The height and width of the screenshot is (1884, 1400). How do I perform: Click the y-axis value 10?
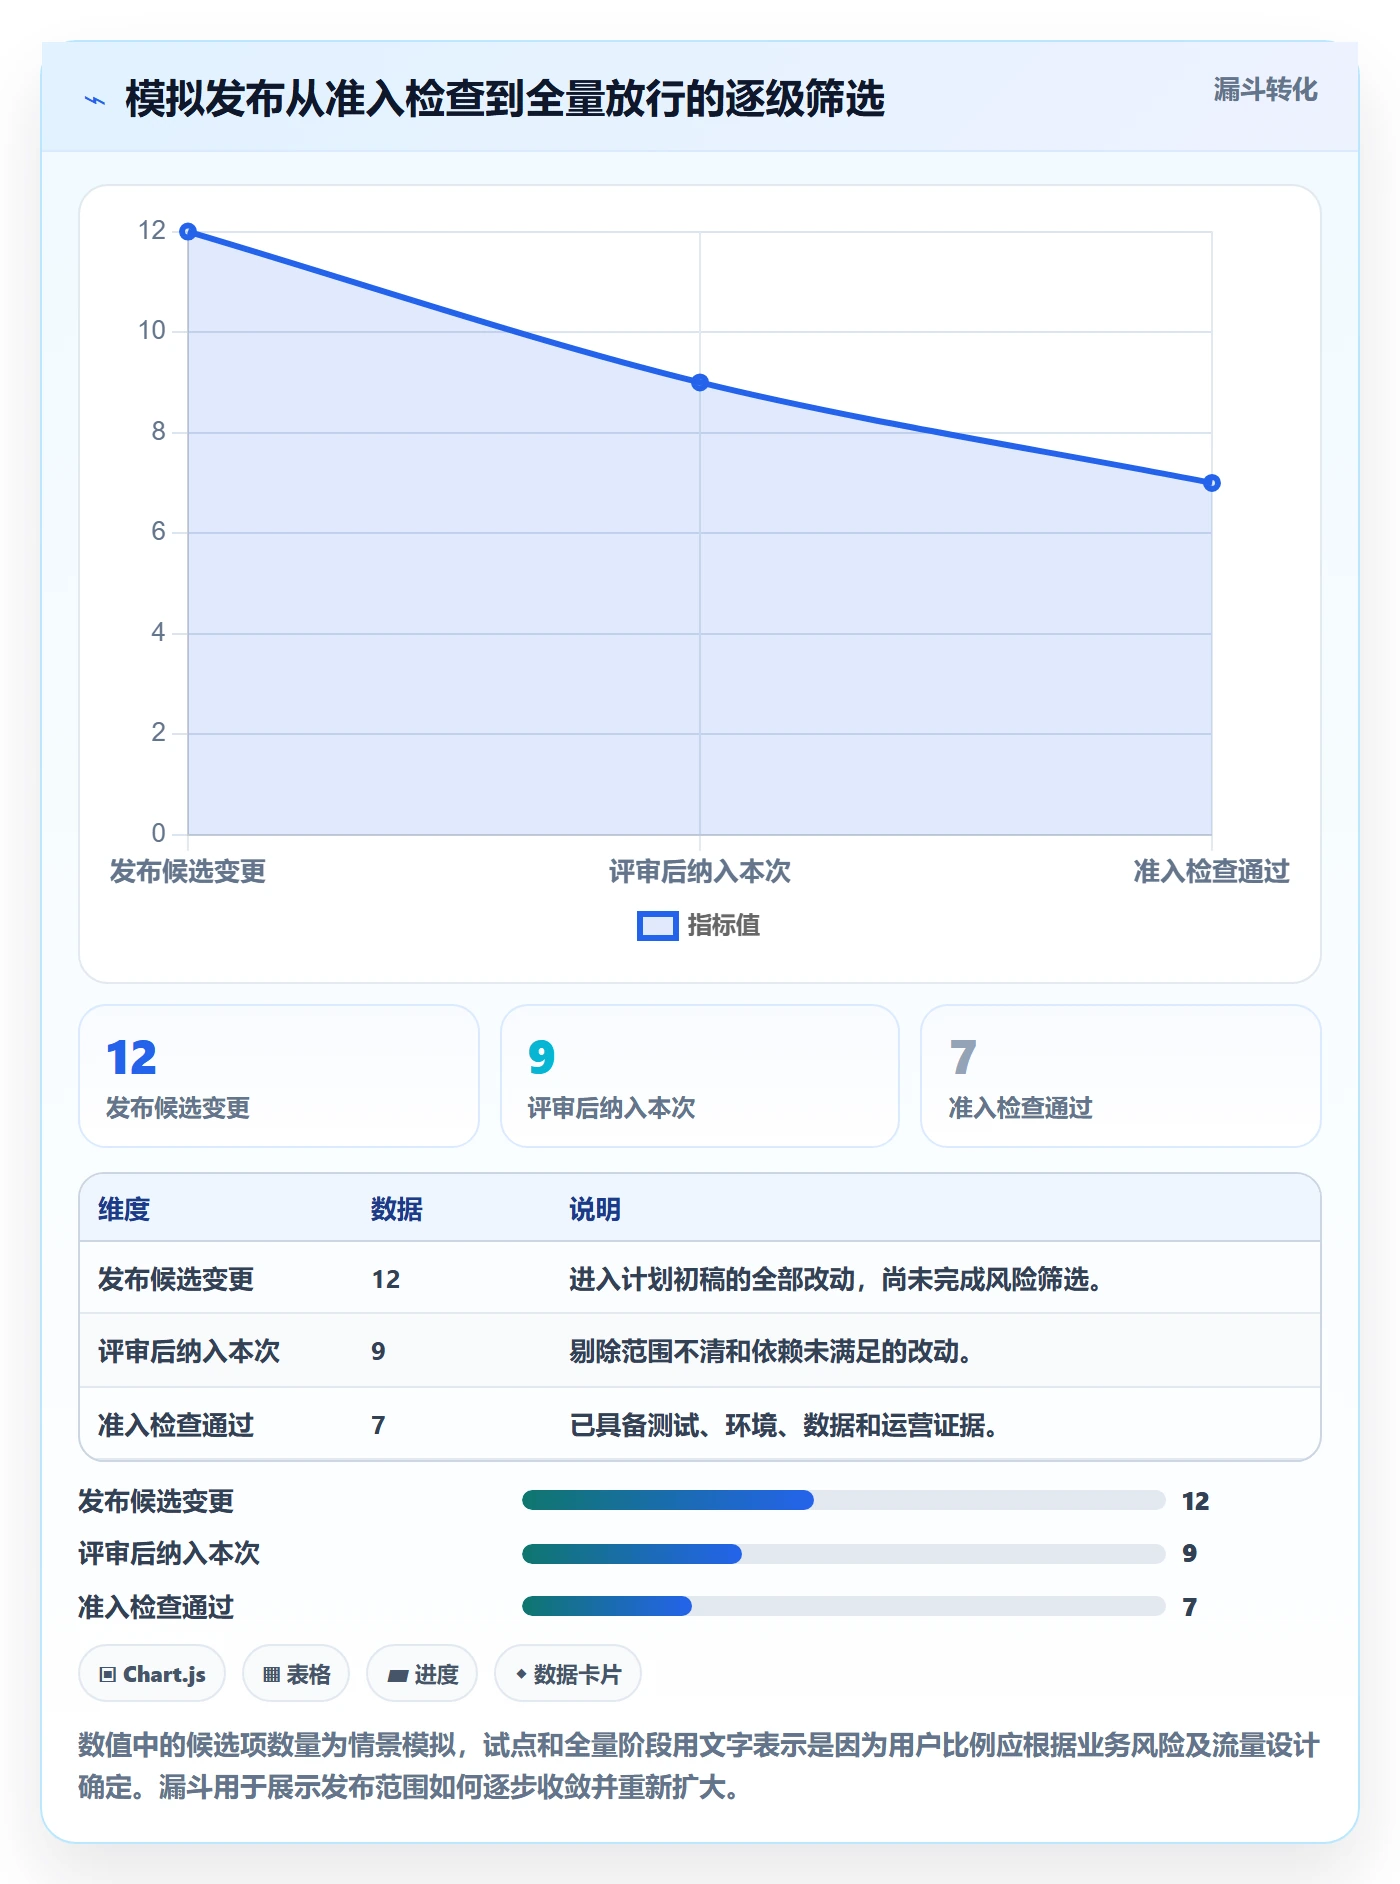pyautogui.click(x=152, y=331)
